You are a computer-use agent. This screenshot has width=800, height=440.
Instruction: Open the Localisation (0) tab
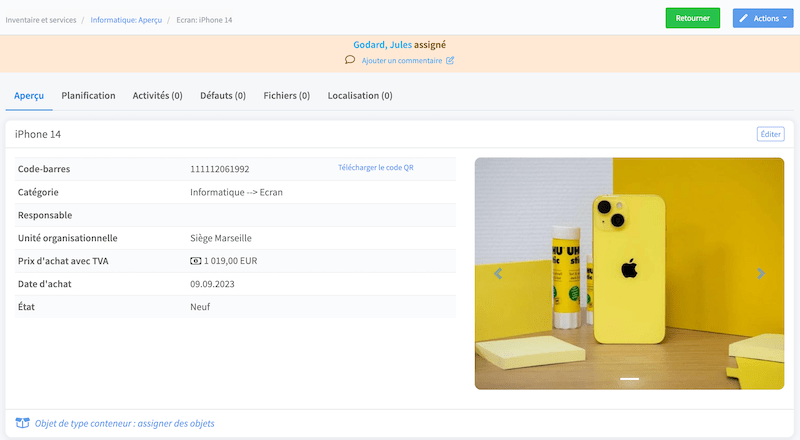360,95
